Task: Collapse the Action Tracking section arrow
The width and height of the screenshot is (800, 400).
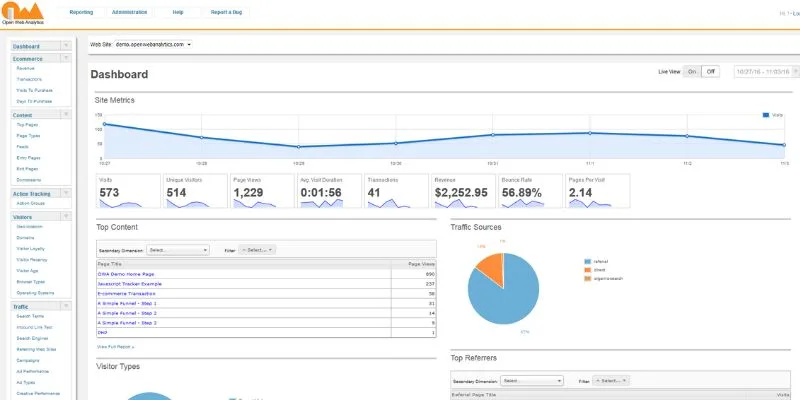Action: 66,193
